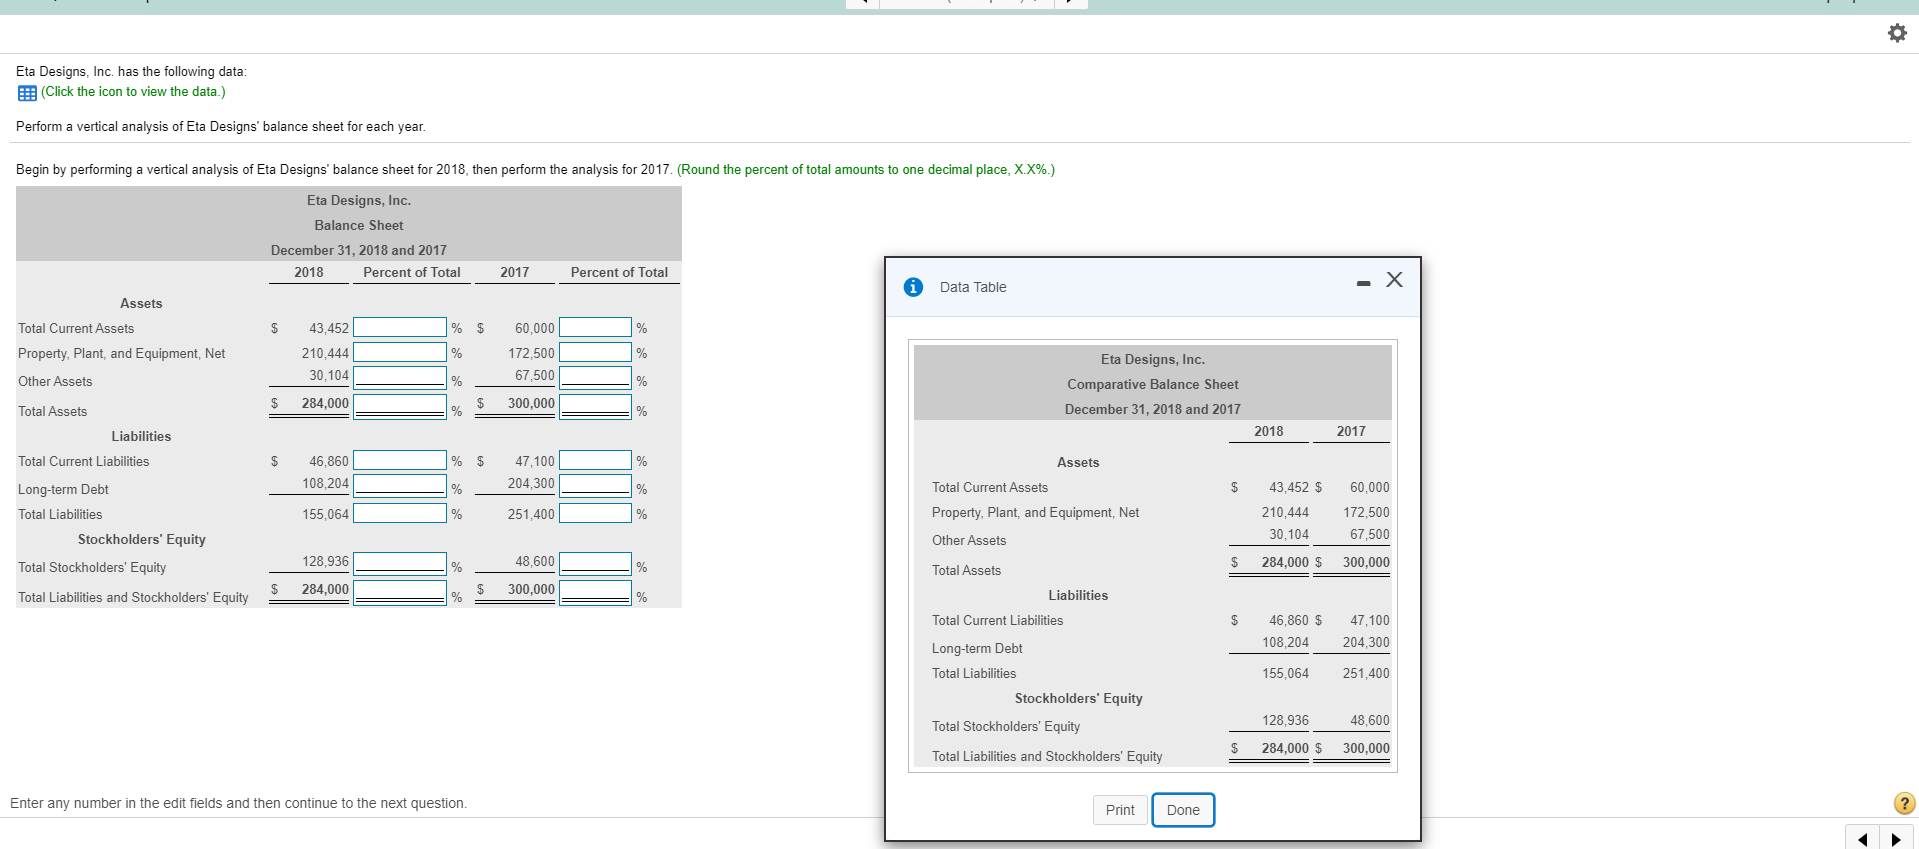Select 2017 Property, Plant, and Equipment percent field
This screenshot has height=849, width=1919.
tap(595, 352)
